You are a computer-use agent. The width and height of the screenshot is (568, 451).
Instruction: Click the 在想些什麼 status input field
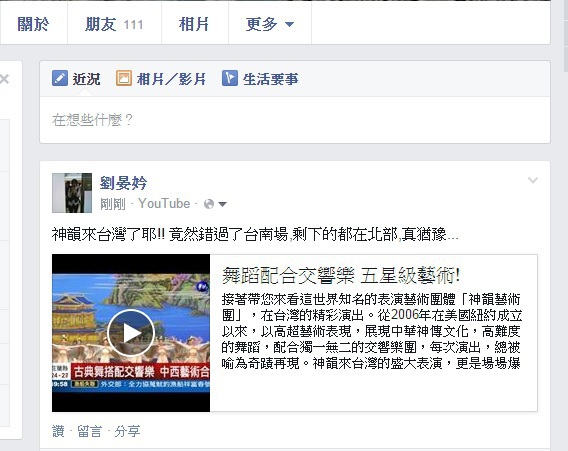click(295, 120)
